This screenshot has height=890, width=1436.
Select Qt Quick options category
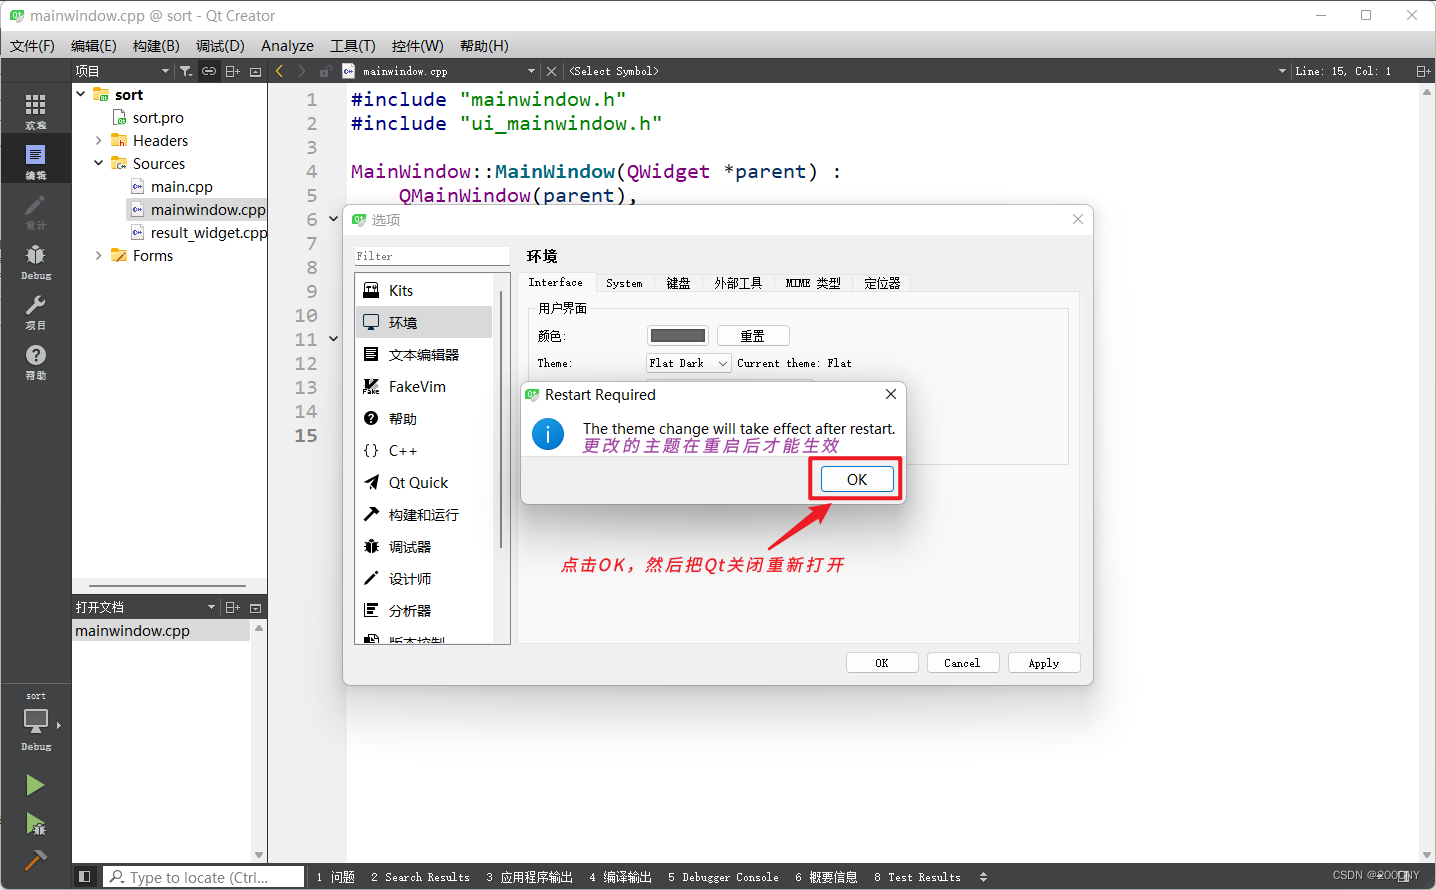[425, 482]
